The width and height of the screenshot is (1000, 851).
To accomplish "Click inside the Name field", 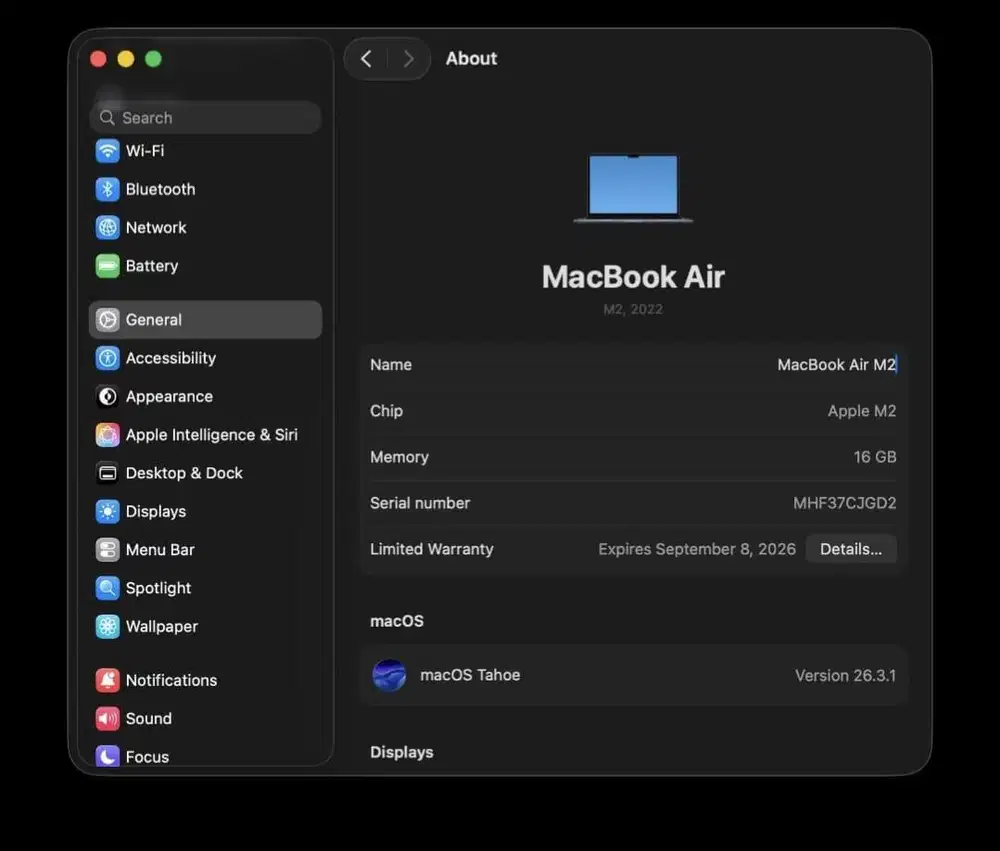I will click(x=837, y=365).
